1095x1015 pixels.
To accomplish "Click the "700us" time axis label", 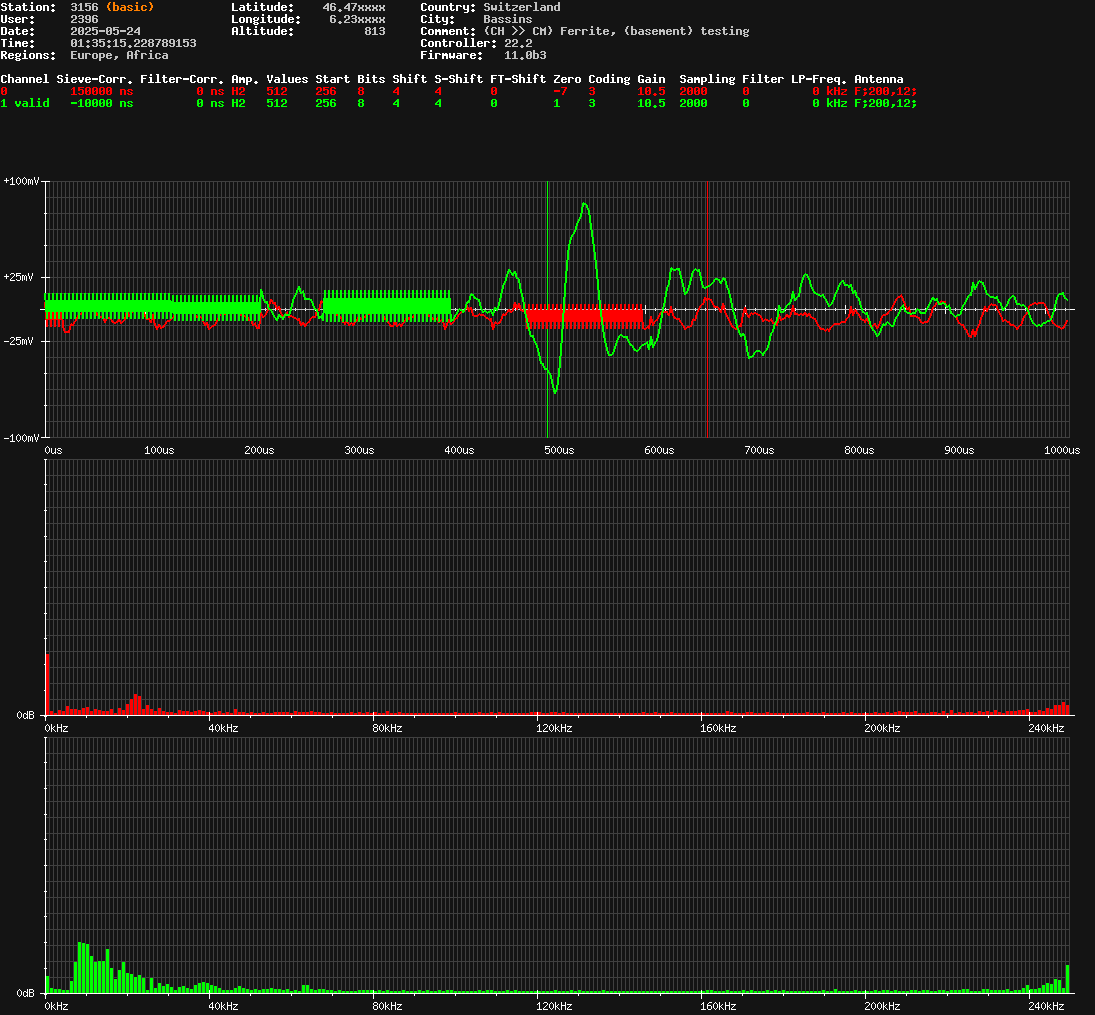I will point(759,451).
